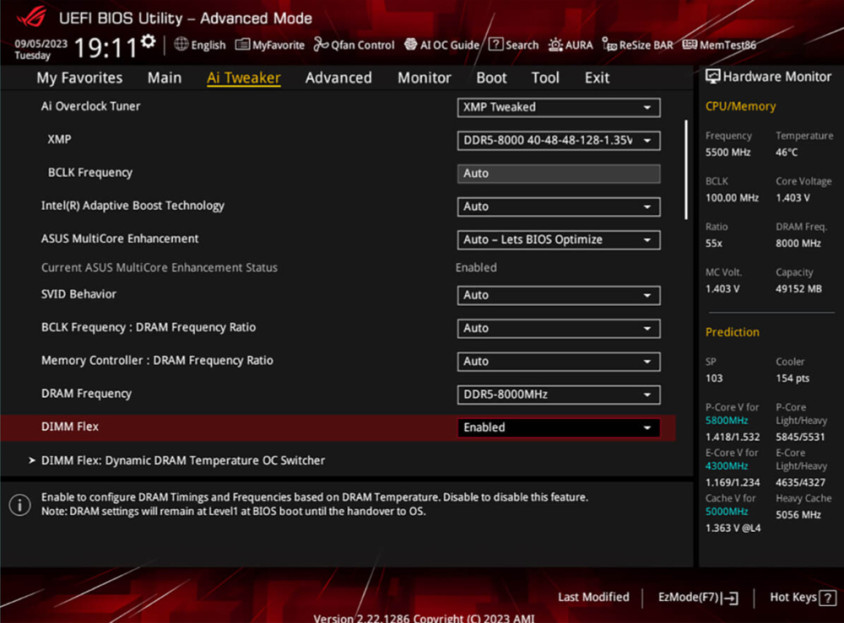
Task: Launch AI OC Guide icon
Action: point(411,44)
